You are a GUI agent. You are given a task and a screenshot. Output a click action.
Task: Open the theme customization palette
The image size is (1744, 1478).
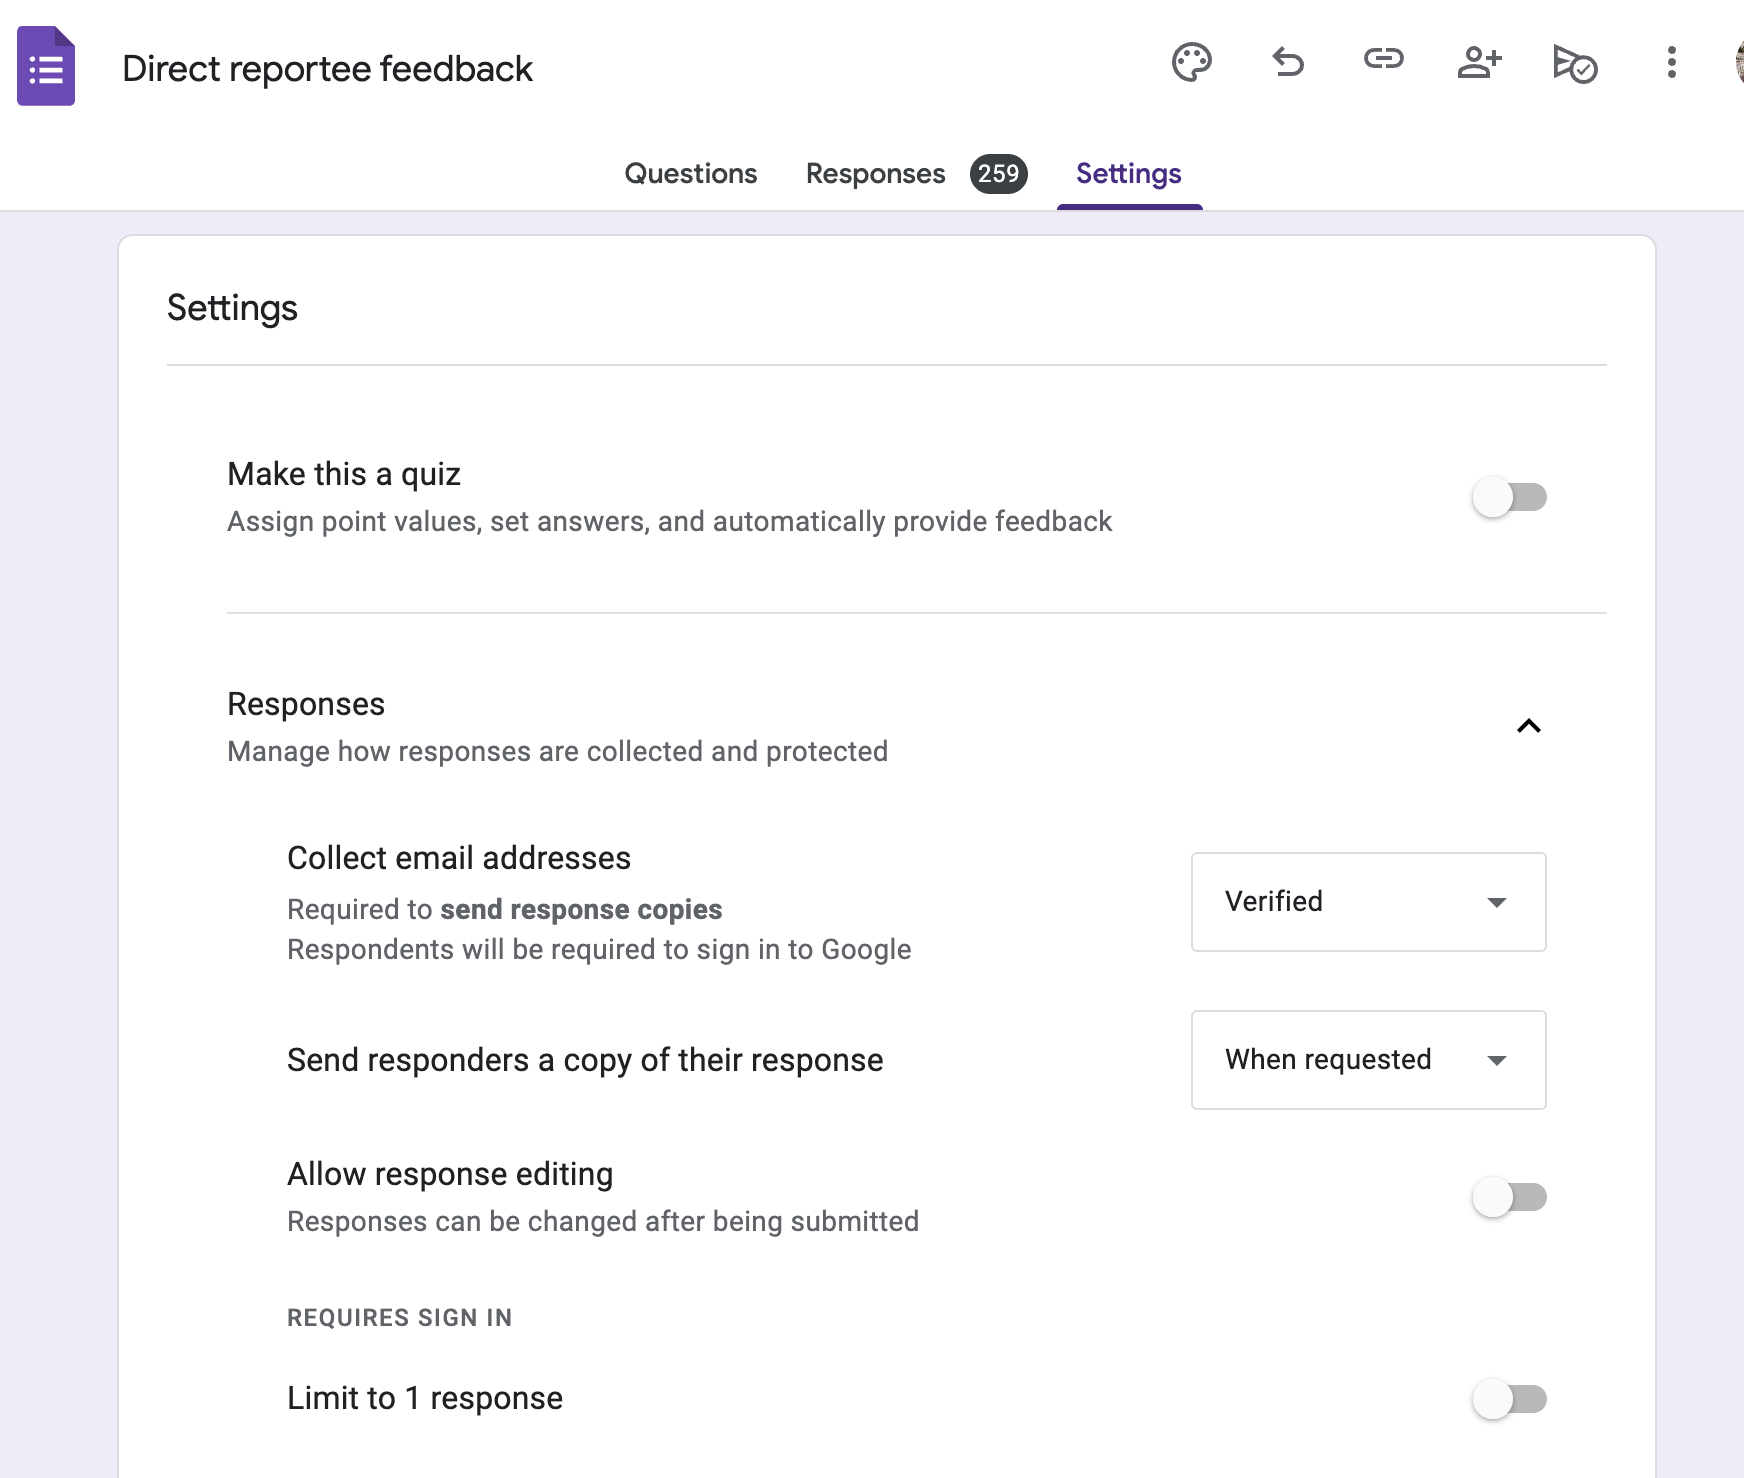pos(1190,63)
